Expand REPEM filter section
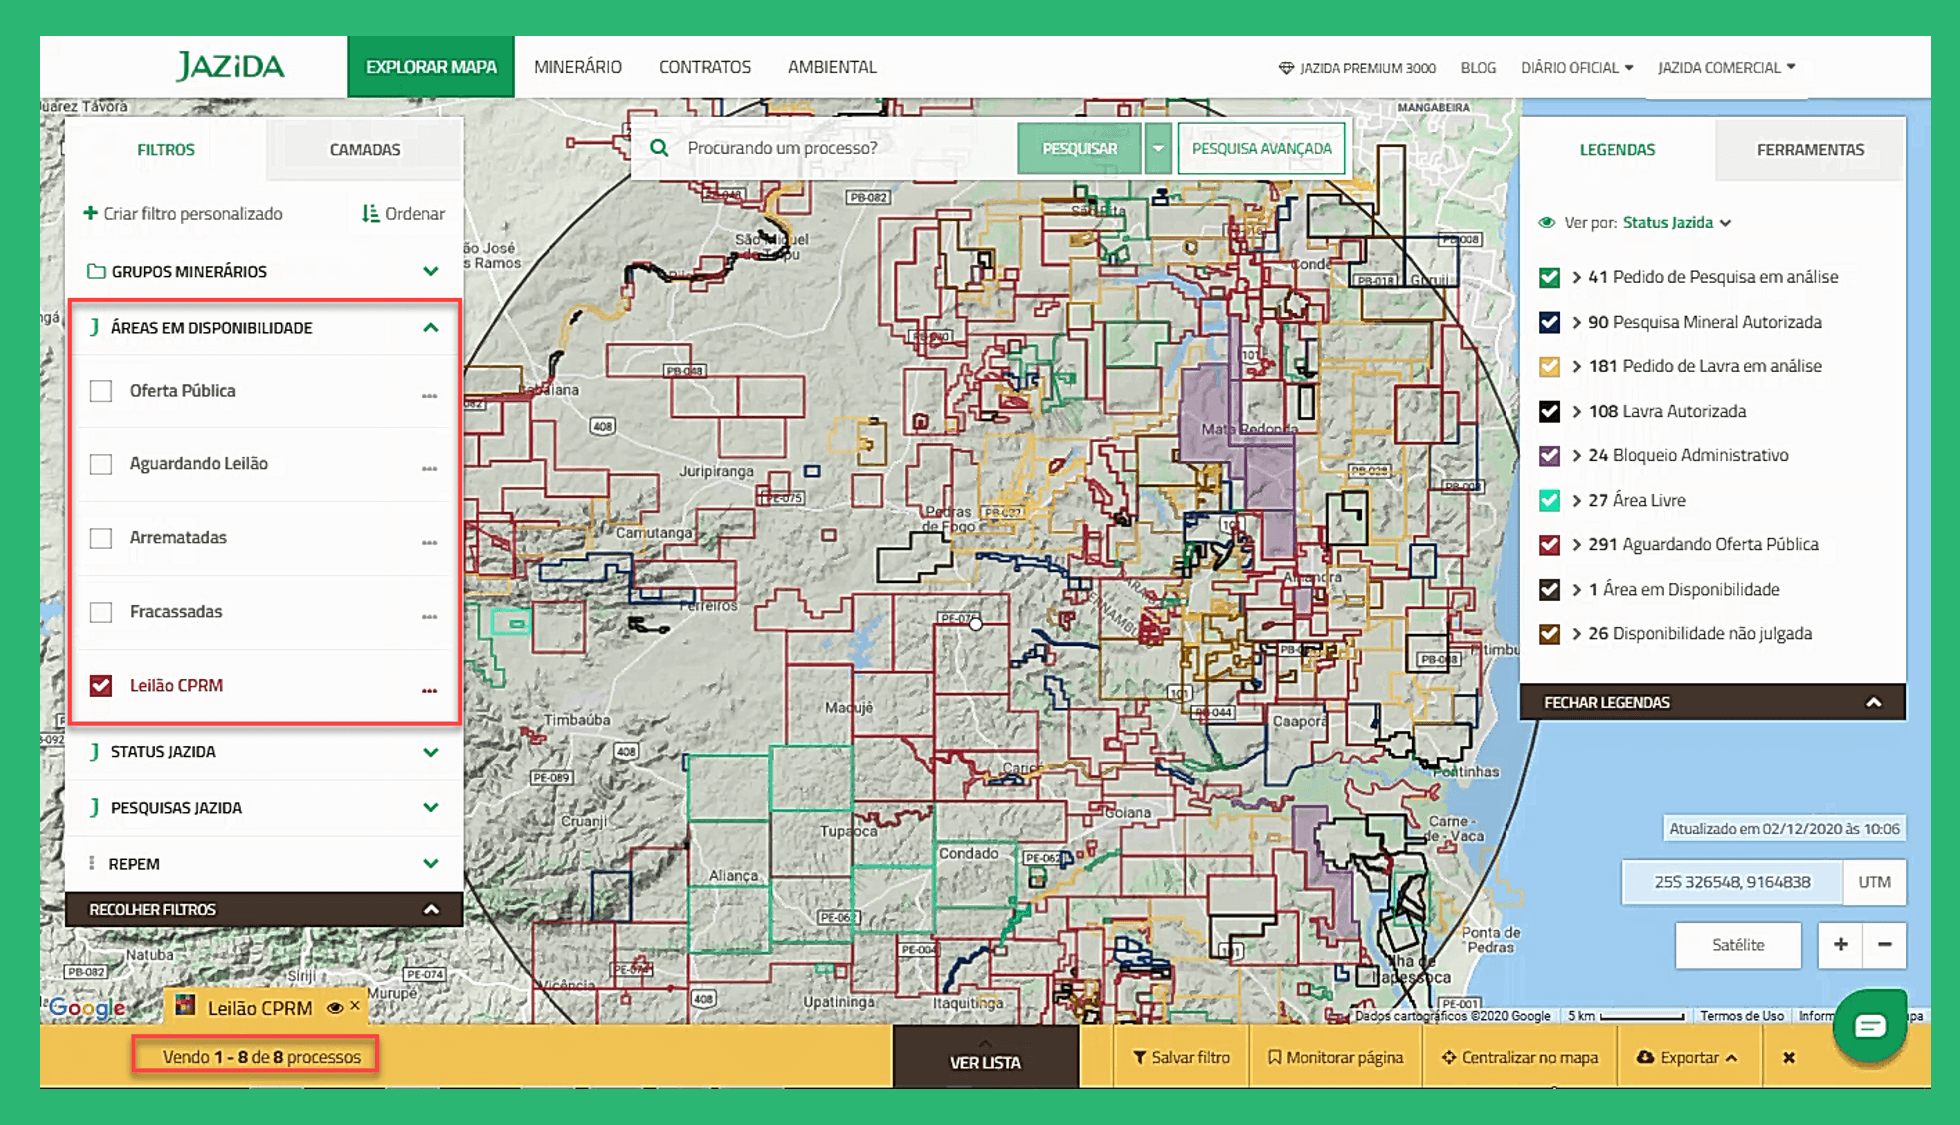Image resolution: width=1960 pixels, height=1125 pixels. 431,863
